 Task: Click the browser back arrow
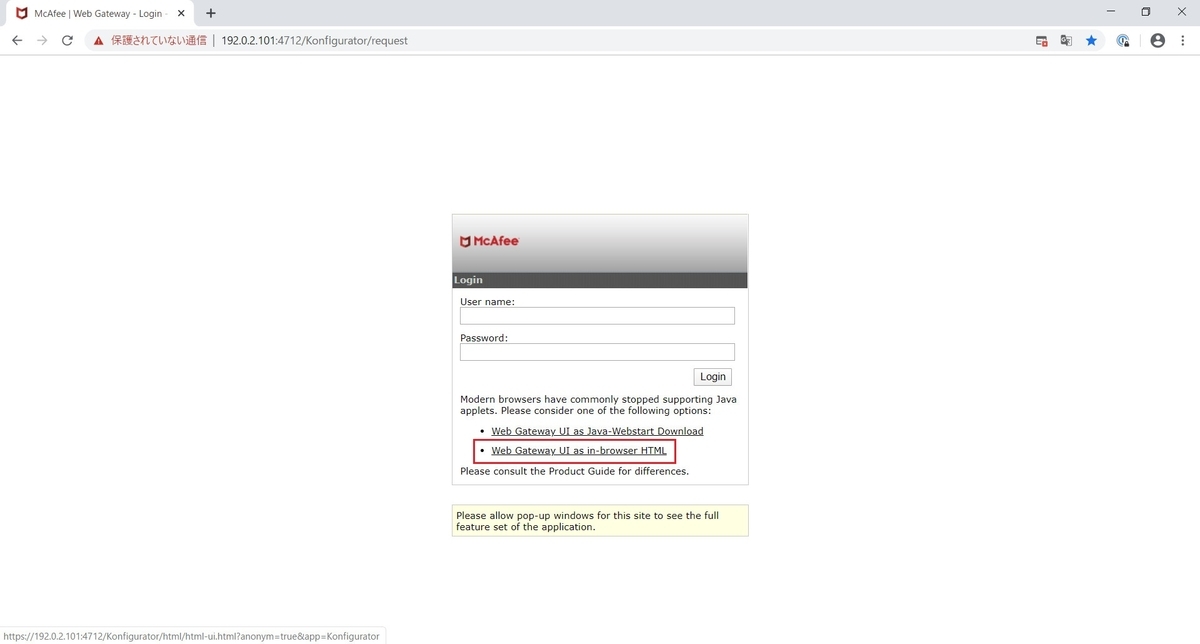(17, 41)
